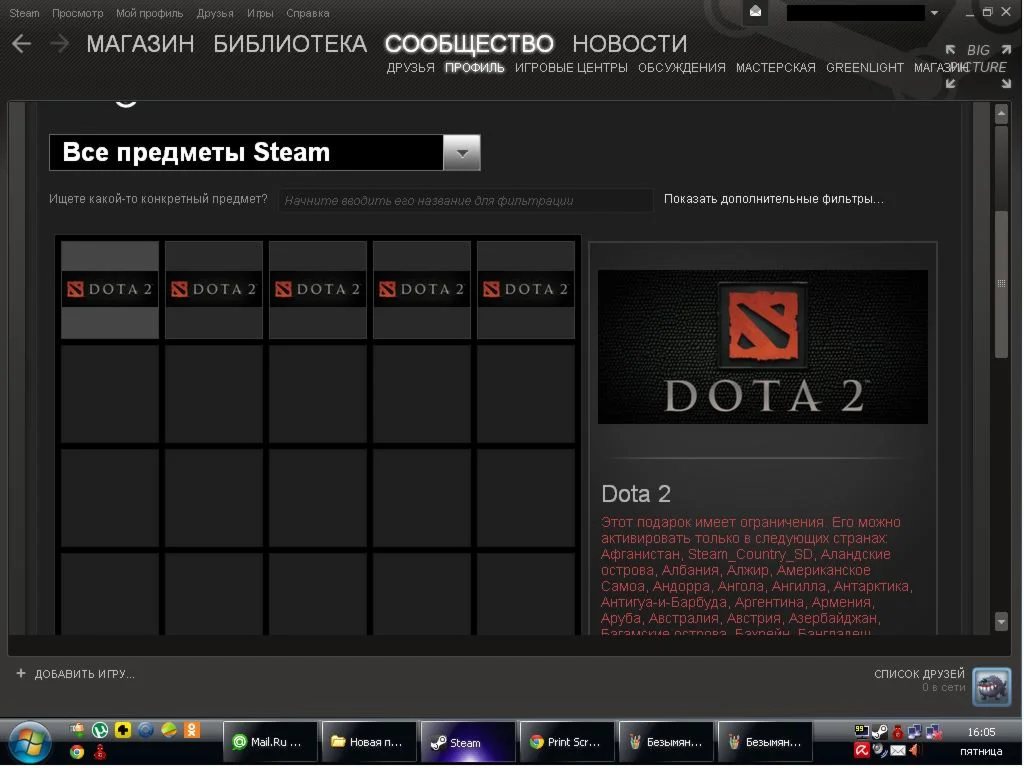The image size is (1024, 768).
Task: Launch Google Chrome from the quick launch bar
Action: (x=76, y=751)
